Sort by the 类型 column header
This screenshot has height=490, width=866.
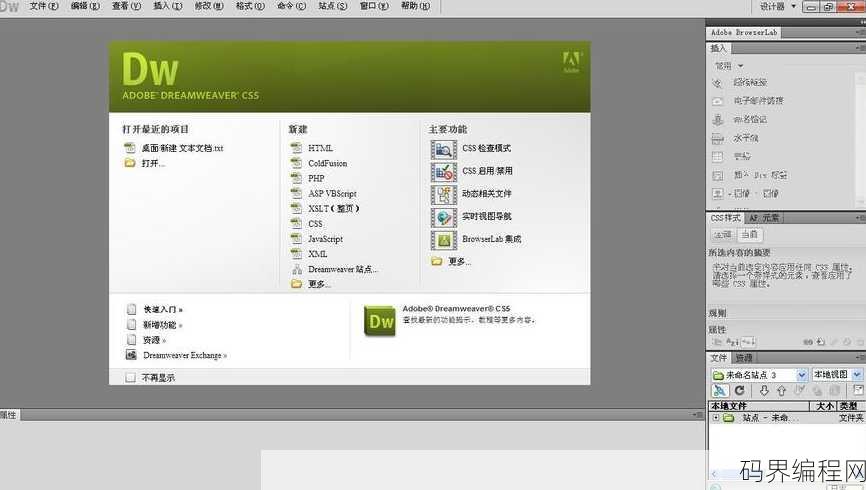pos(850,406)
